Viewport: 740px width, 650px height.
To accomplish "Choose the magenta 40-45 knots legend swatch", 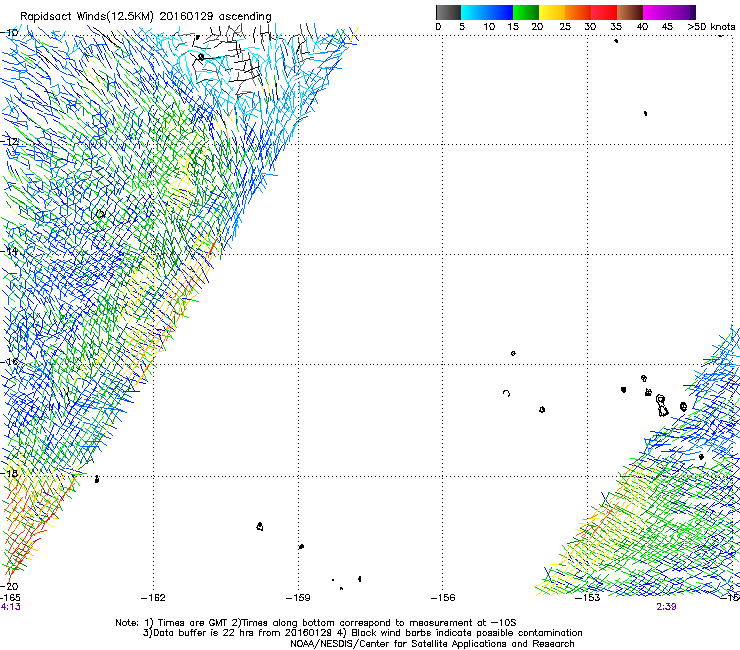I will [656, 12].
